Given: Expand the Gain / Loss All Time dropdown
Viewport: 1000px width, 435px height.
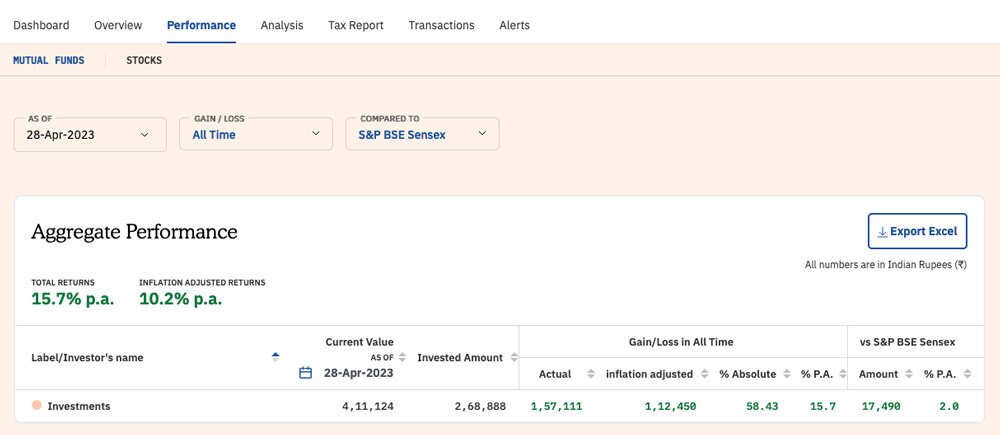Looking at the screenshot, I should 255,133.
